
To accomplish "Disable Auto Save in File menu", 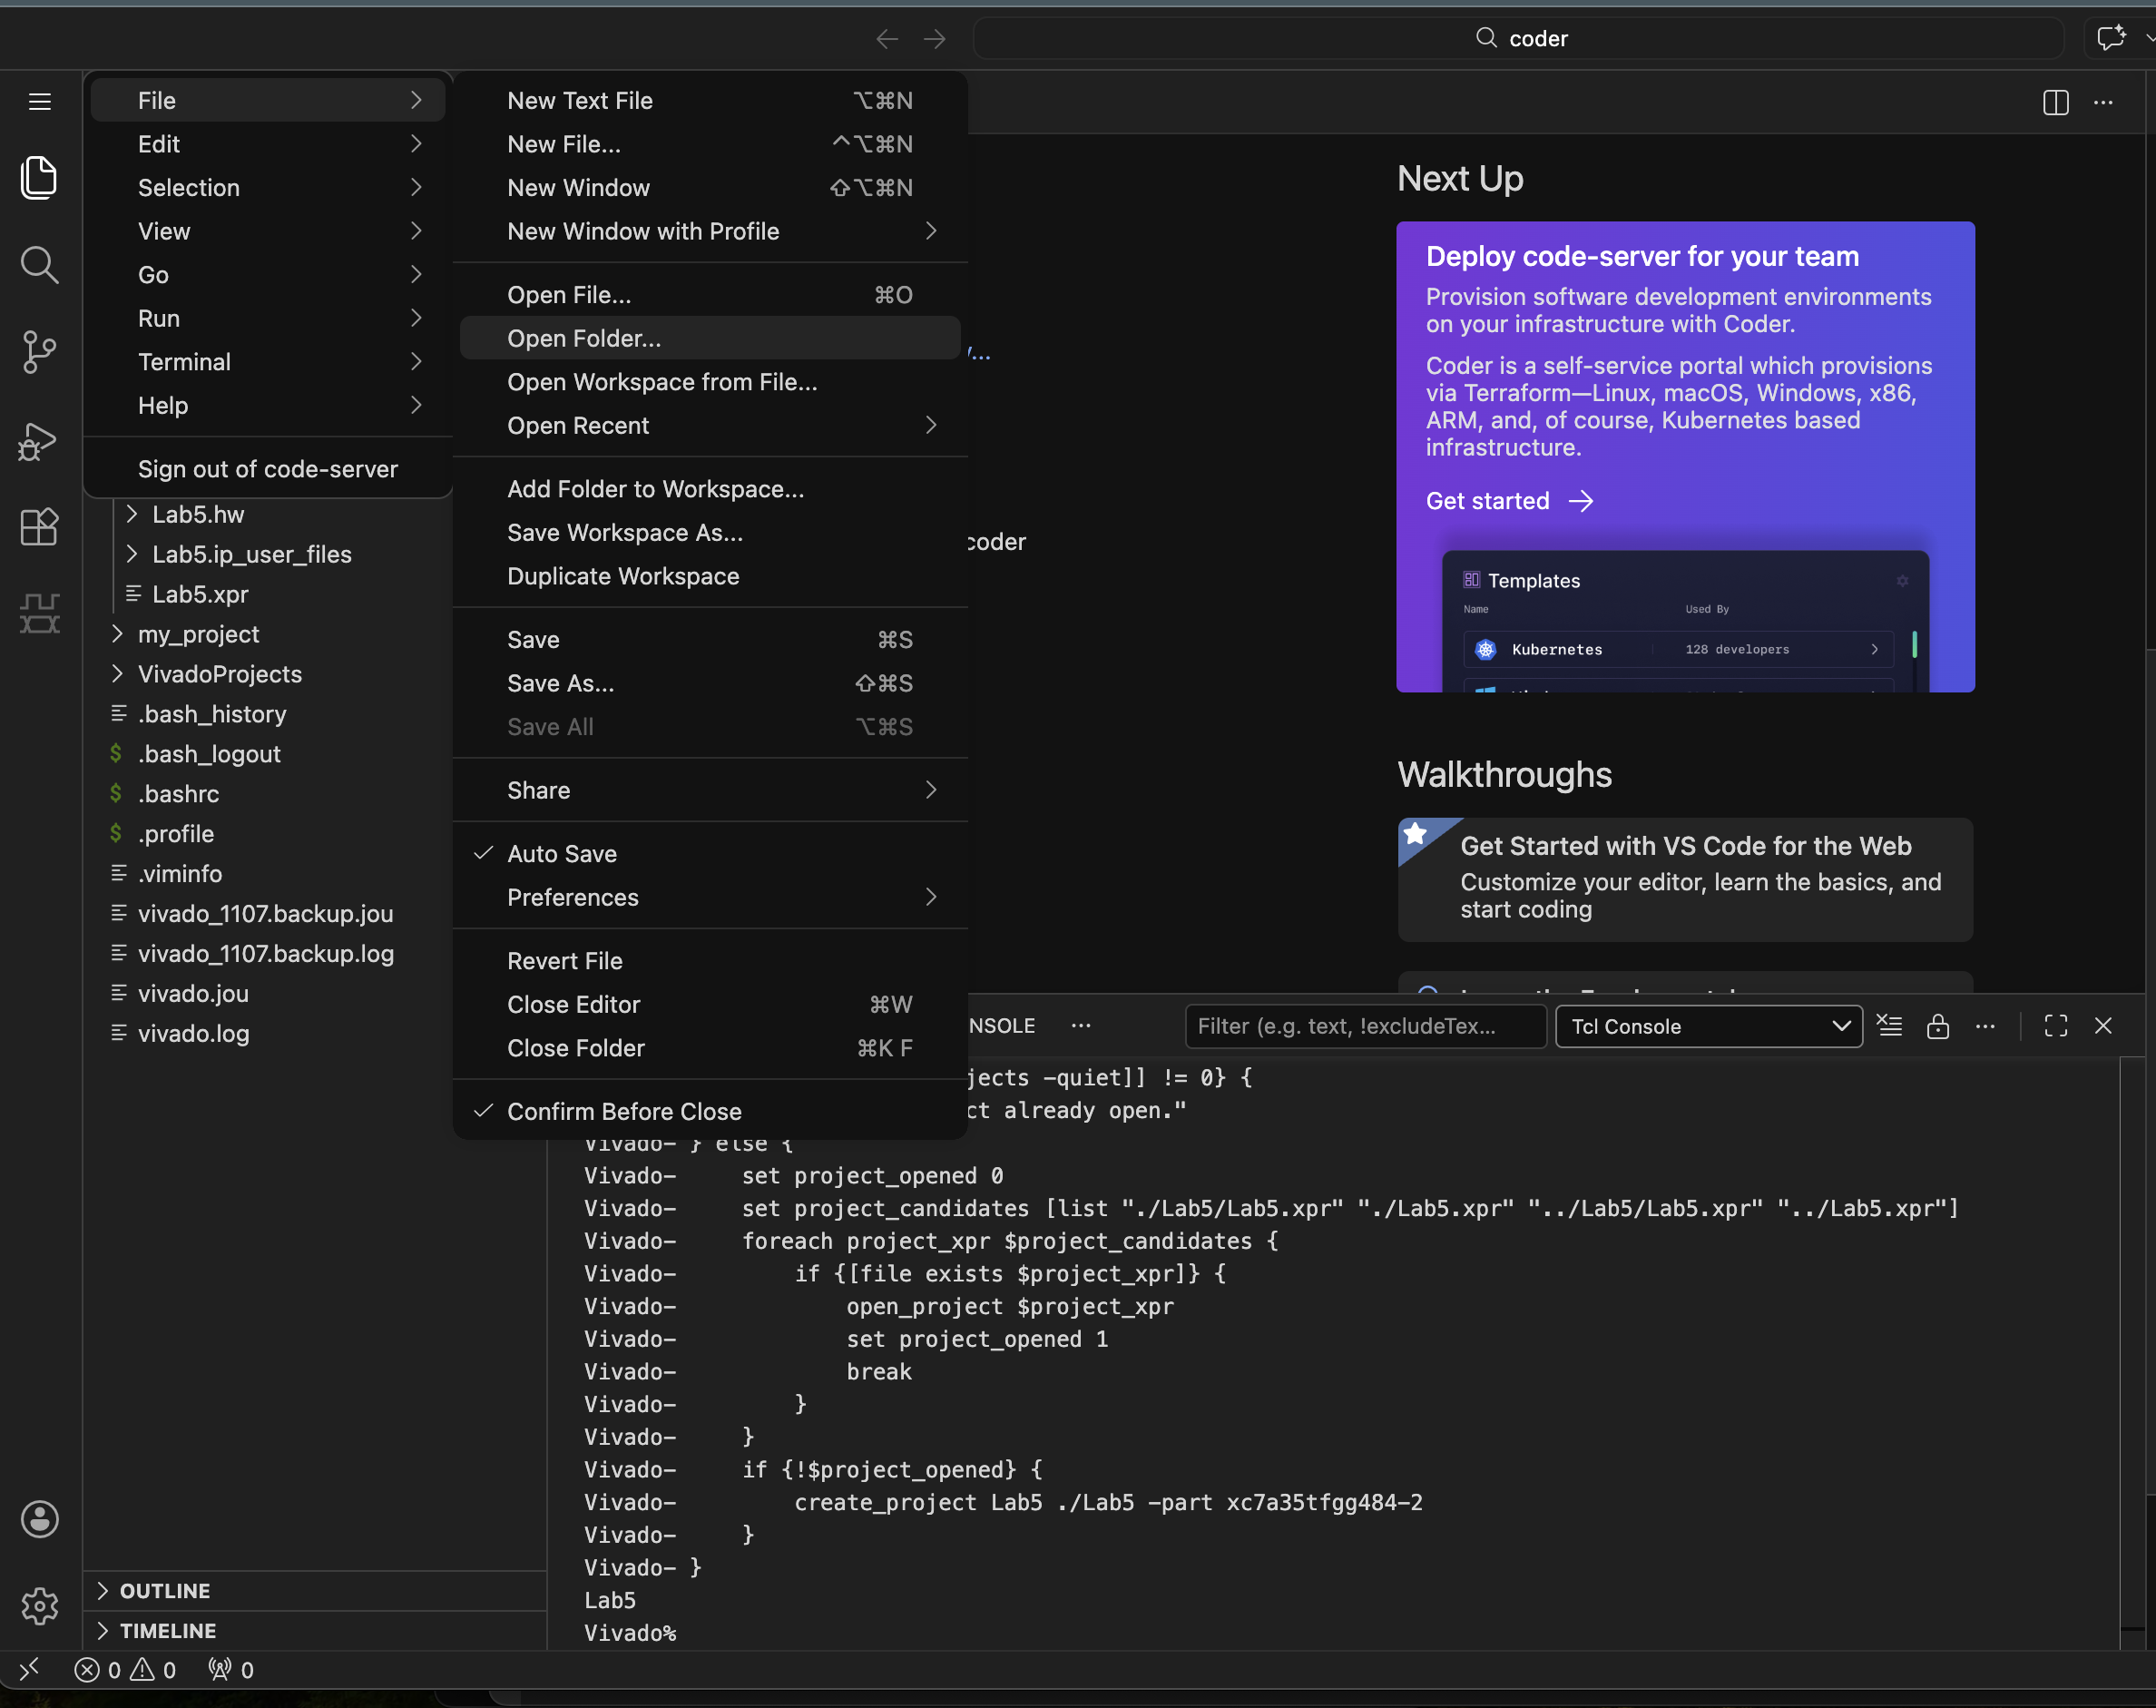I will [561, 853].
